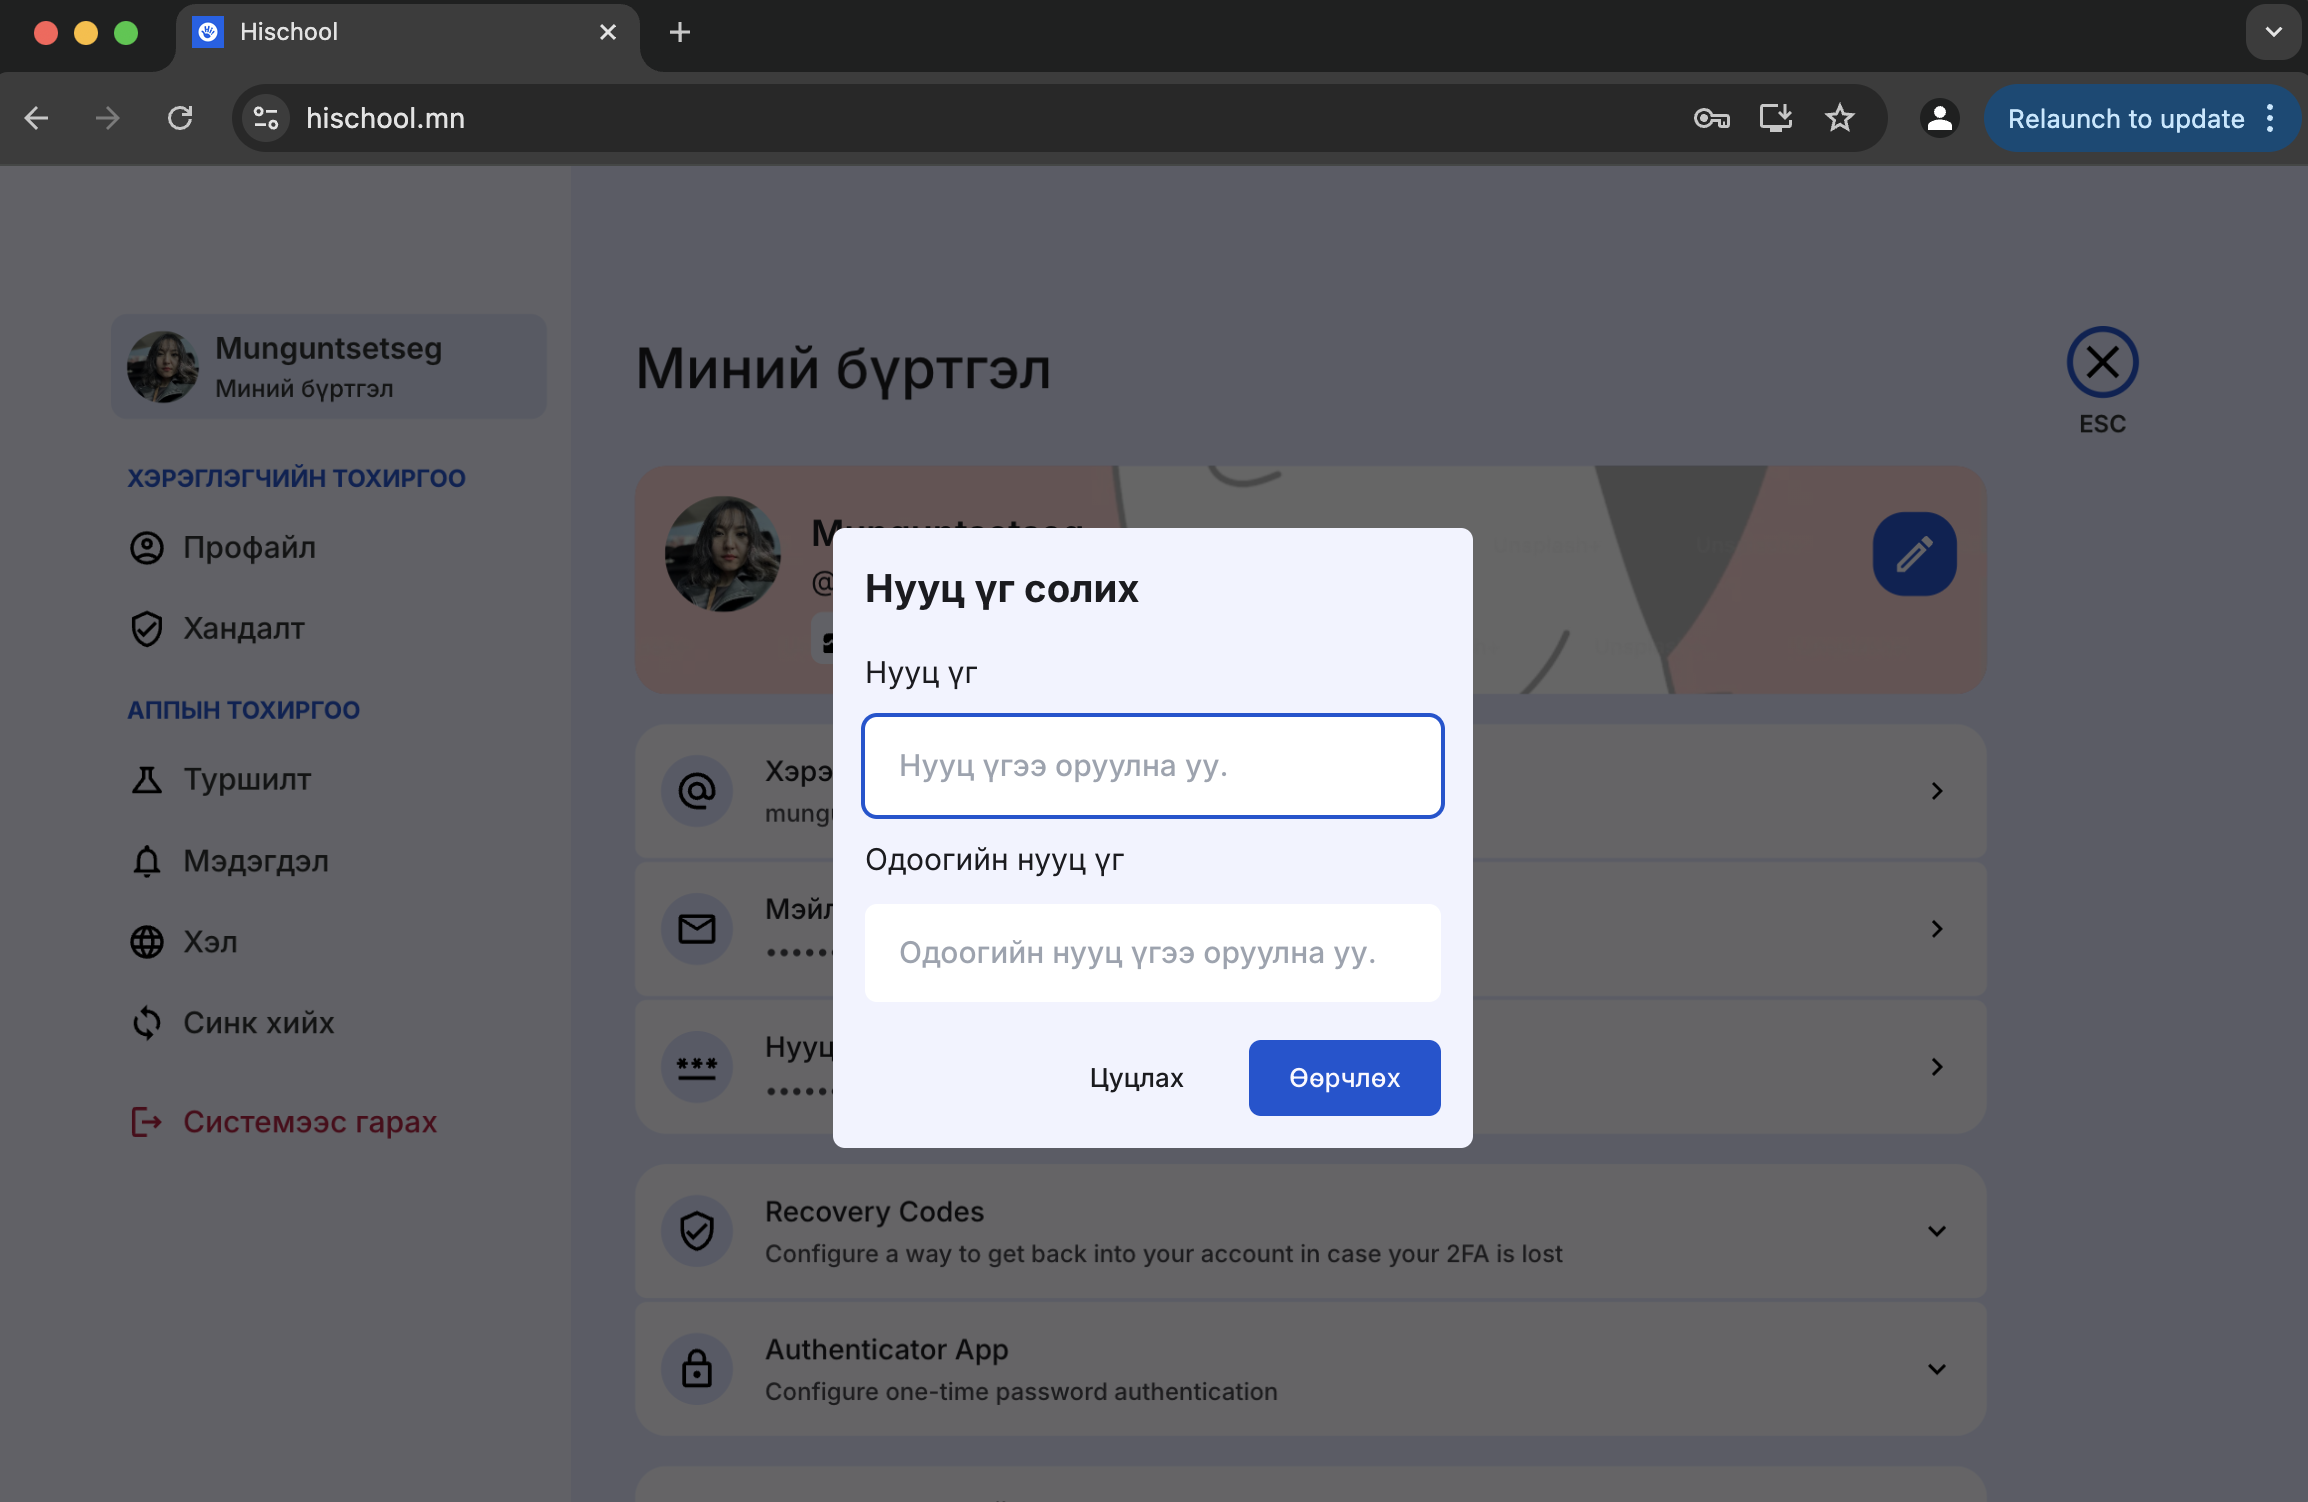
Task: Expand the Recovery Codes section chevron
Action: [x=1937, y=1231]
